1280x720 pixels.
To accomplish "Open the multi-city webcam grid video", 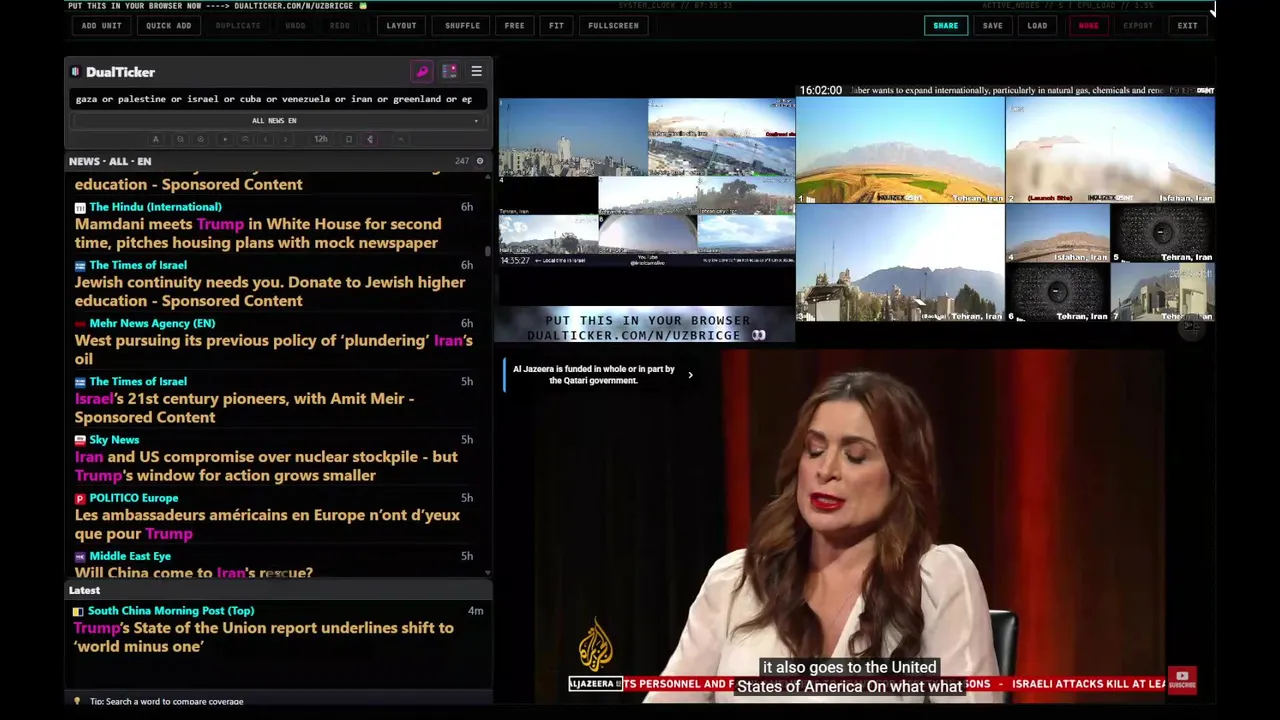I will [647, 182].
